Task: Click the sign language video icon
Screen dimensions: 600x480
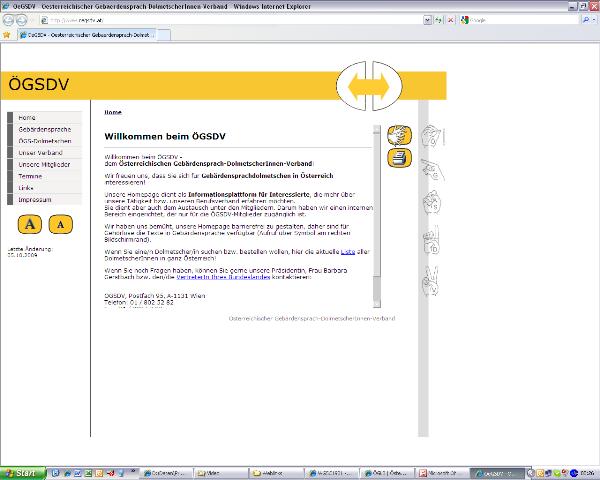Action: 397,135
